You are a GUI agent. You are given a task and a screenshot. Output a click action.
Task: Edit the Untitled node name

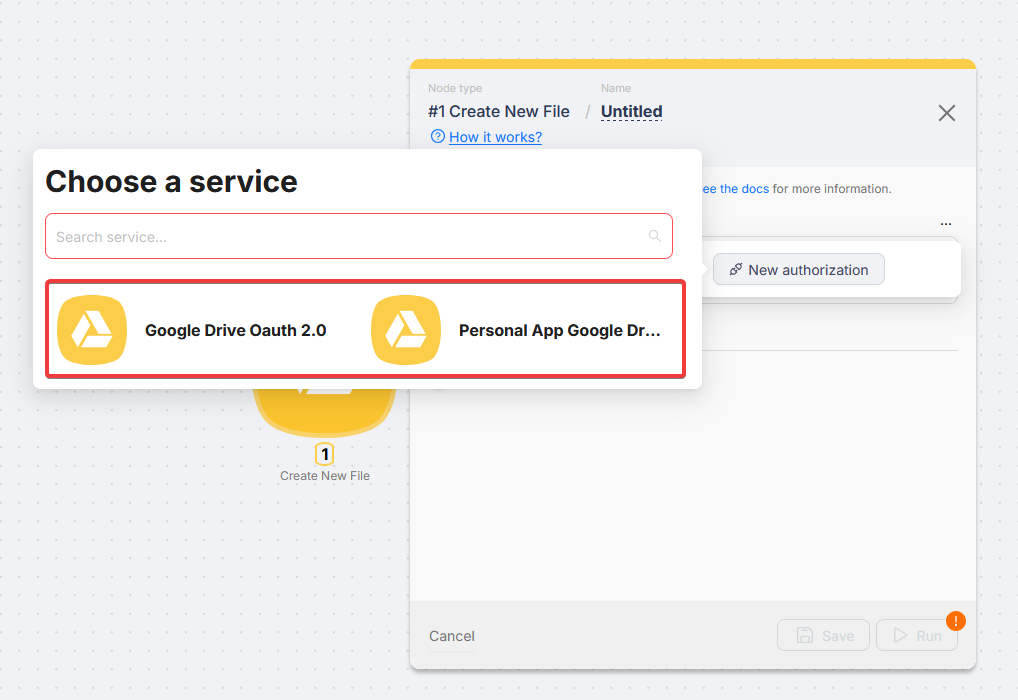pos(631,112)
